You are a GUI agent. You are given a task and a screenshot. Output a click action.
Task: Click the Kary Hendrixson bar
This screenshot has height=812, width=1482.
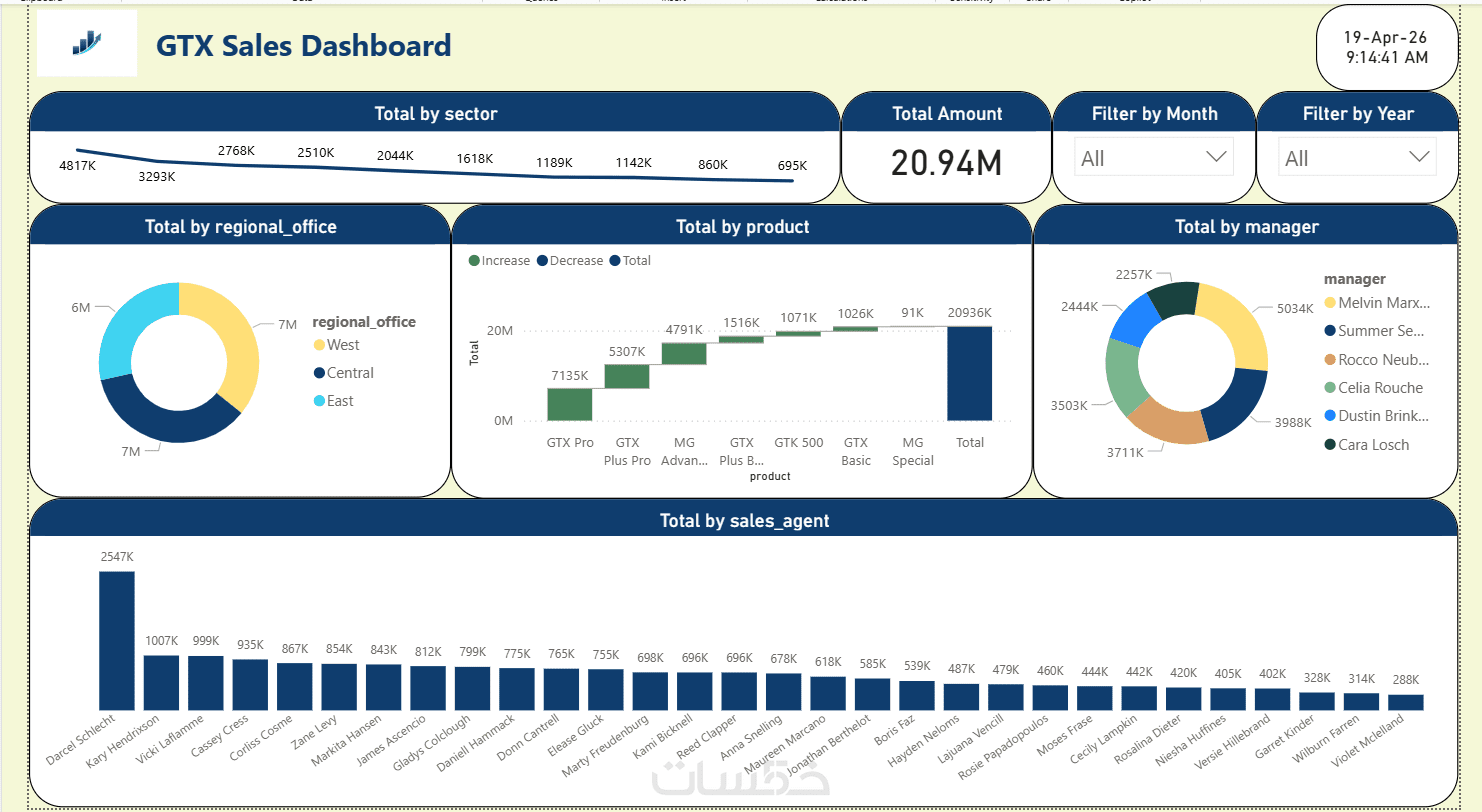pyautogui.click(x=161, y=683)
